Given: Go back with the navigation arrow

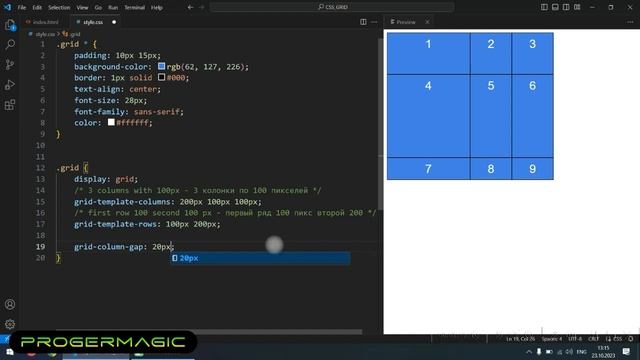Looking at the screenshot, I should coord(190,7).
